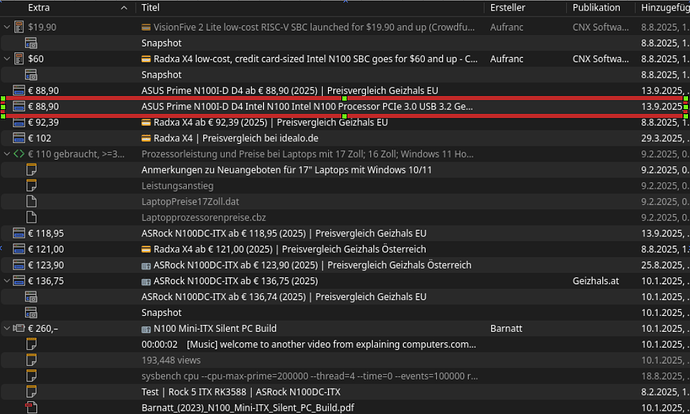Click webpage icon of € 92,39 row
The image size is (690, 414).
pos(18,122)
